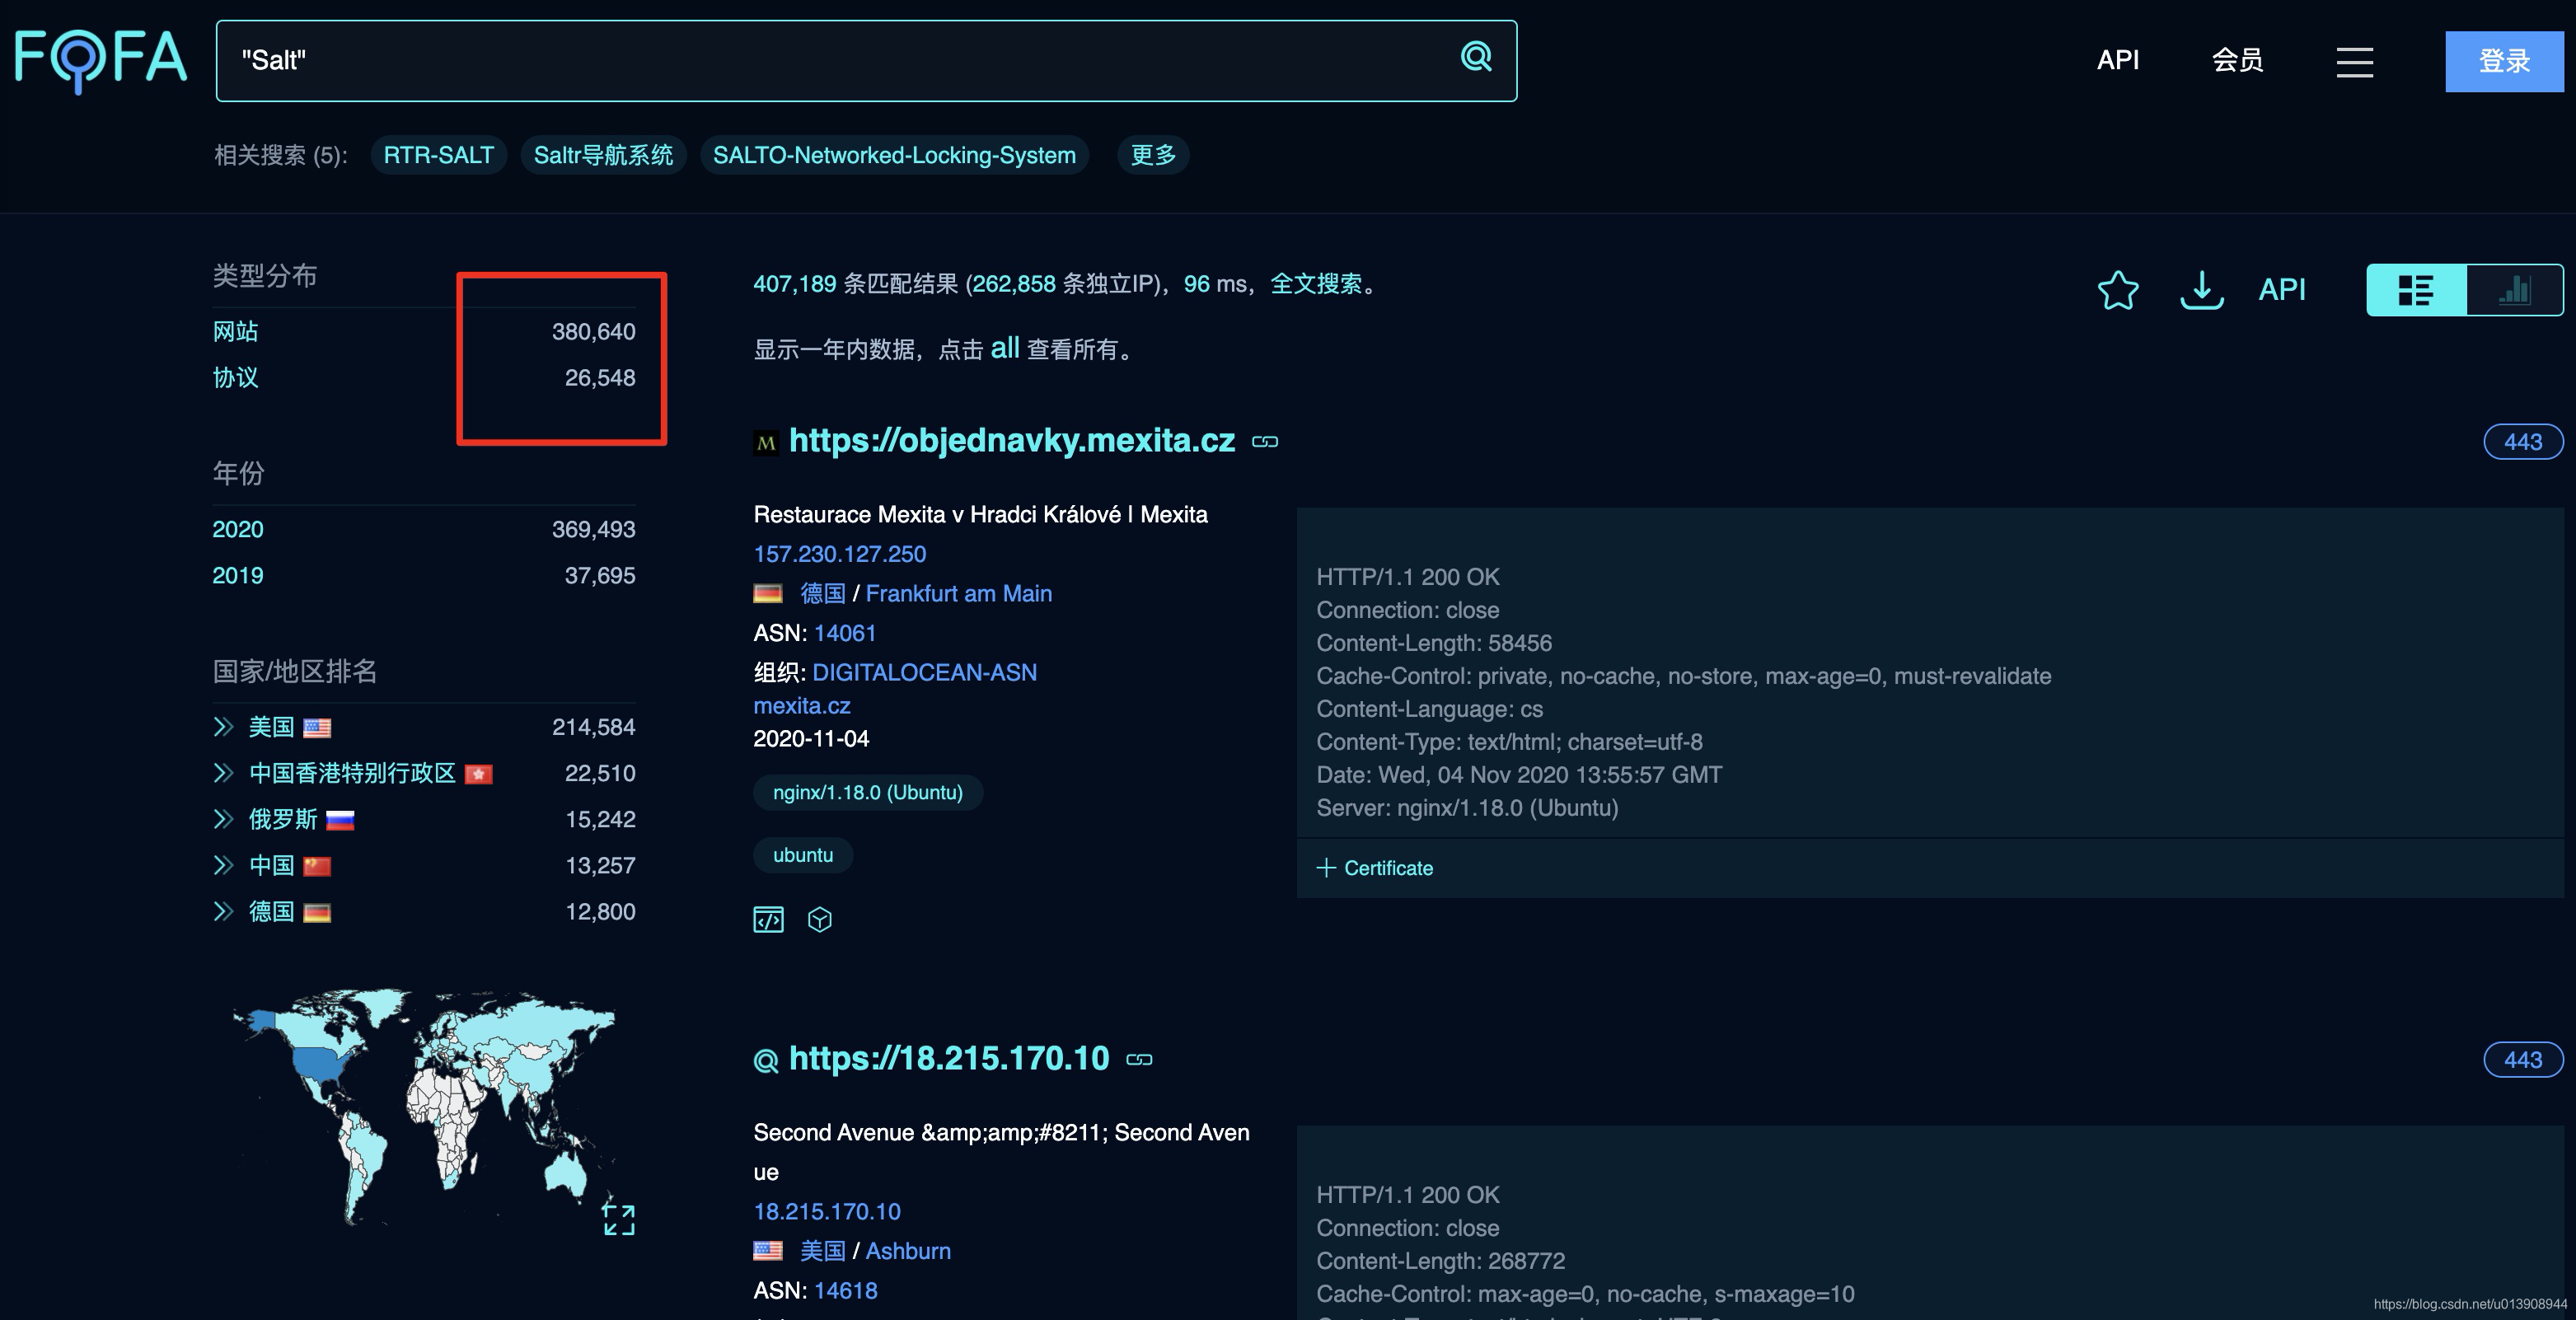
Task: Click the RTR-SALT related search tag
Action: 438,155
